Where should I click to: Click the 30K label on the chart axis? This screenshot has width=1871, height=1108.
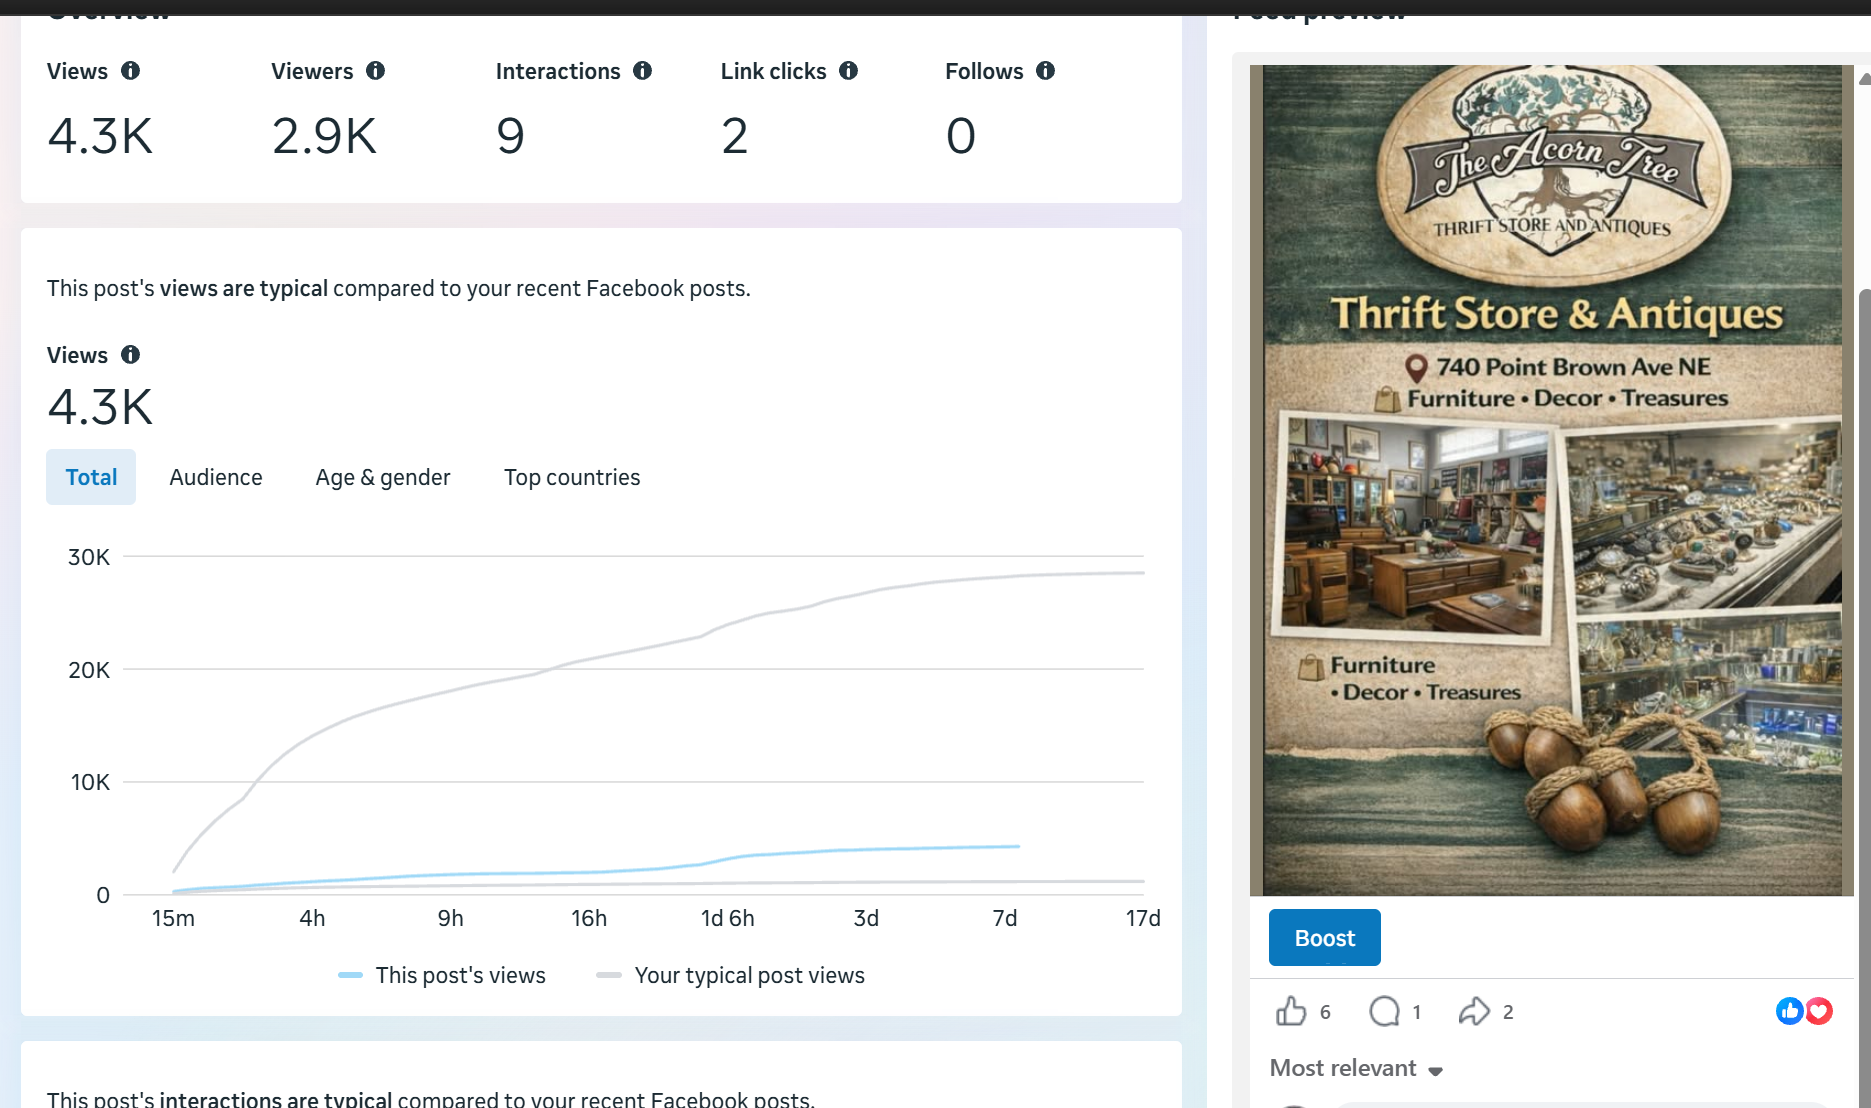pyautogui.click(x=89, y=557)
